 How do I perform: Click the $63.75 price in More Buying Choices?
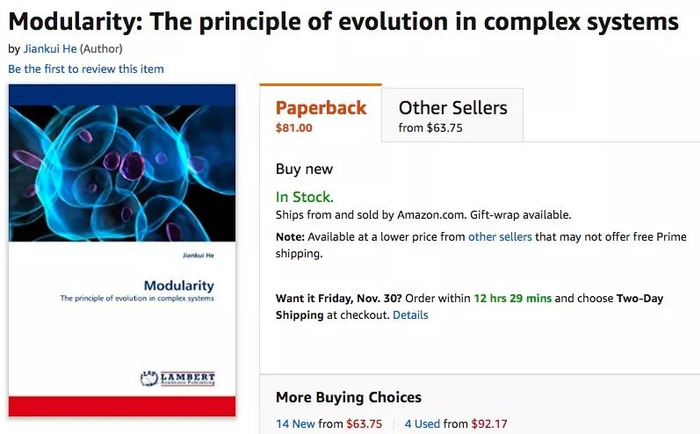tap(364, 423)
